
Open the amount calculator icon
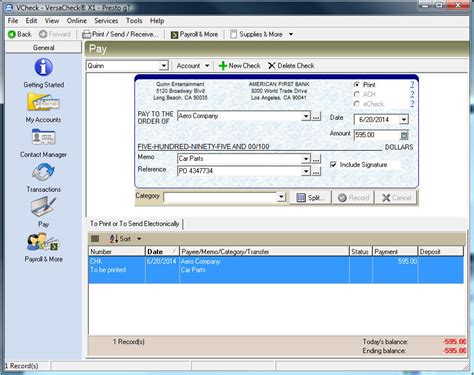point(404,135)
